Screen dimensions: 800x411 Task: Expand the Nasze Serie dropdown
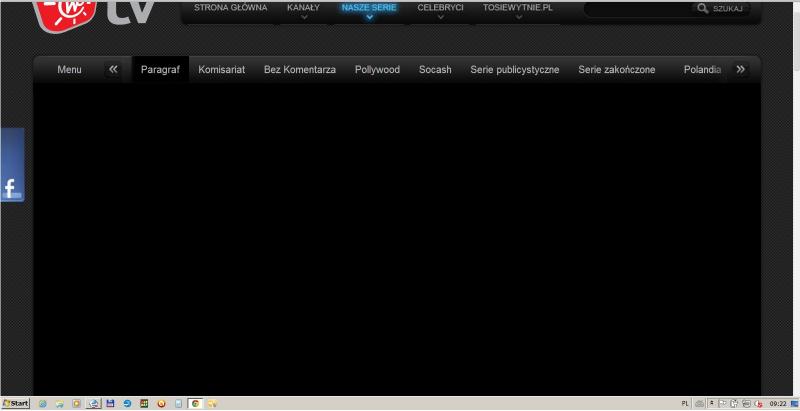[x=368, y=10]
